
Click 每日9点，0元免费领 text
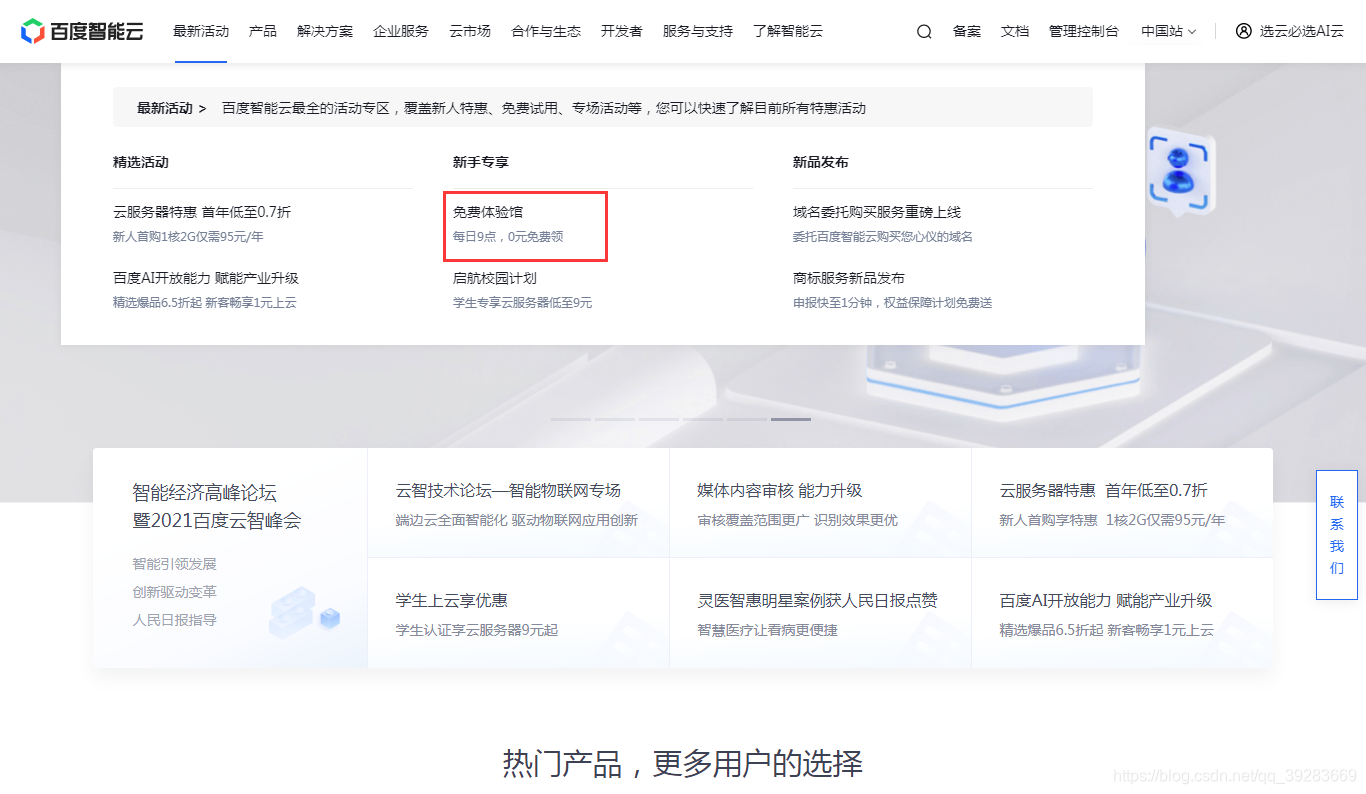(x=508, y=237)
